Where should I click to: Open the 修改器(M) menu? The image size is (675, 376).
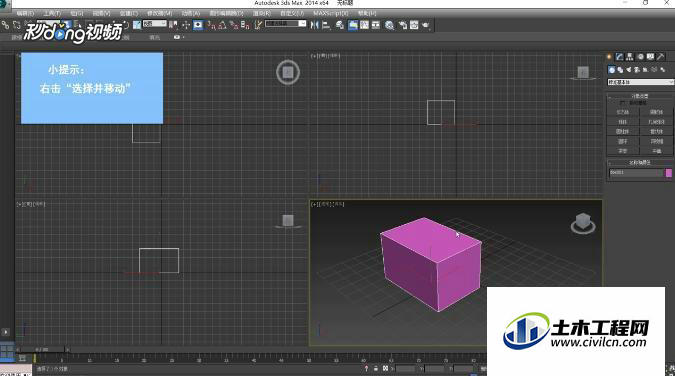tap(159, 13)
